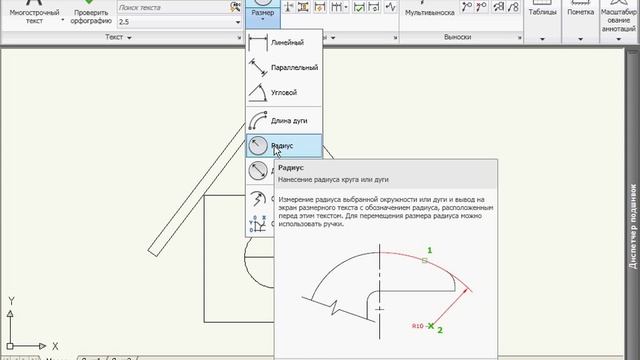Click the quick dimension icon
The width and height of the screenshot is (640, 360).
(320, 7)
